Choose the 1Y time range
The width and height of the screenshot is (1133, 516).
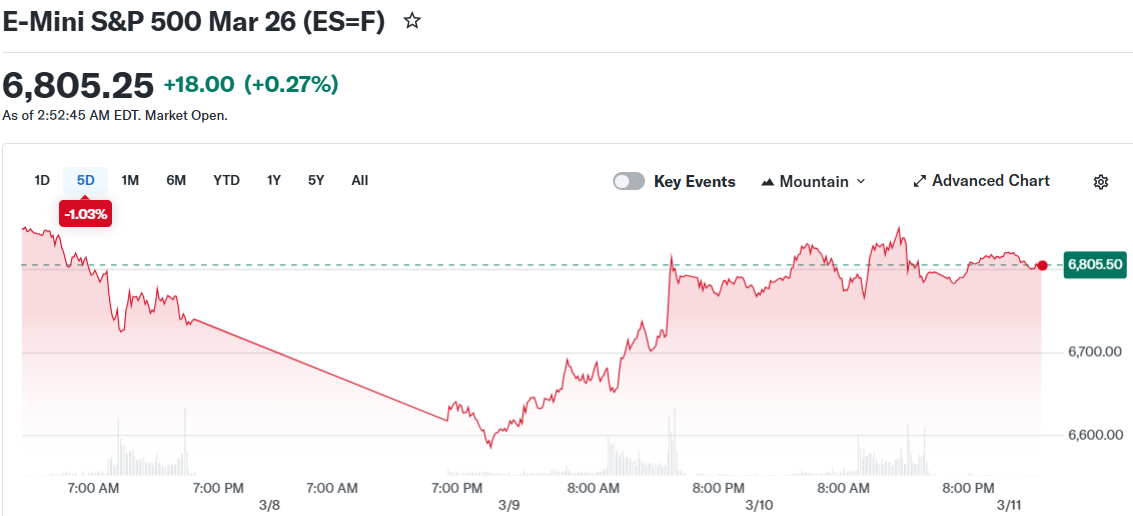click(273, 180)
